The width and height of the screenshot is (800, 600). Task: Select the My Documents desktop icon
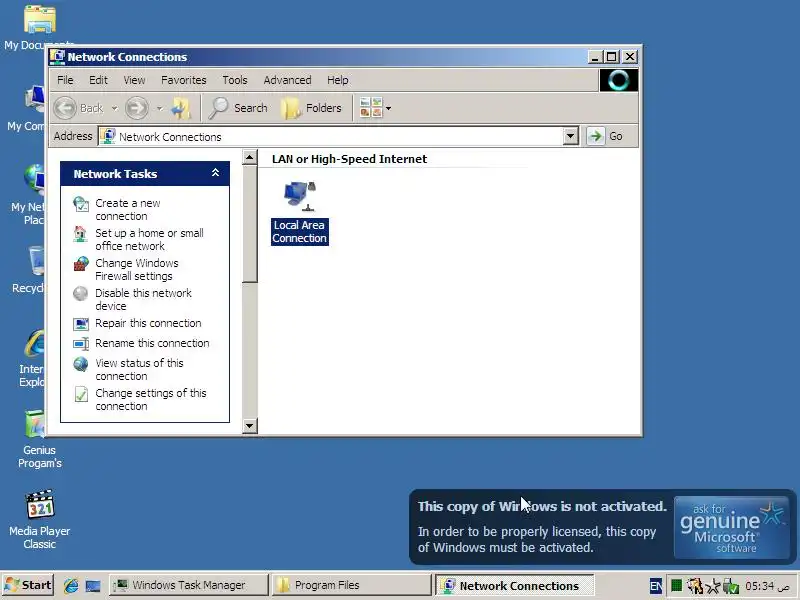coord(39,27)
